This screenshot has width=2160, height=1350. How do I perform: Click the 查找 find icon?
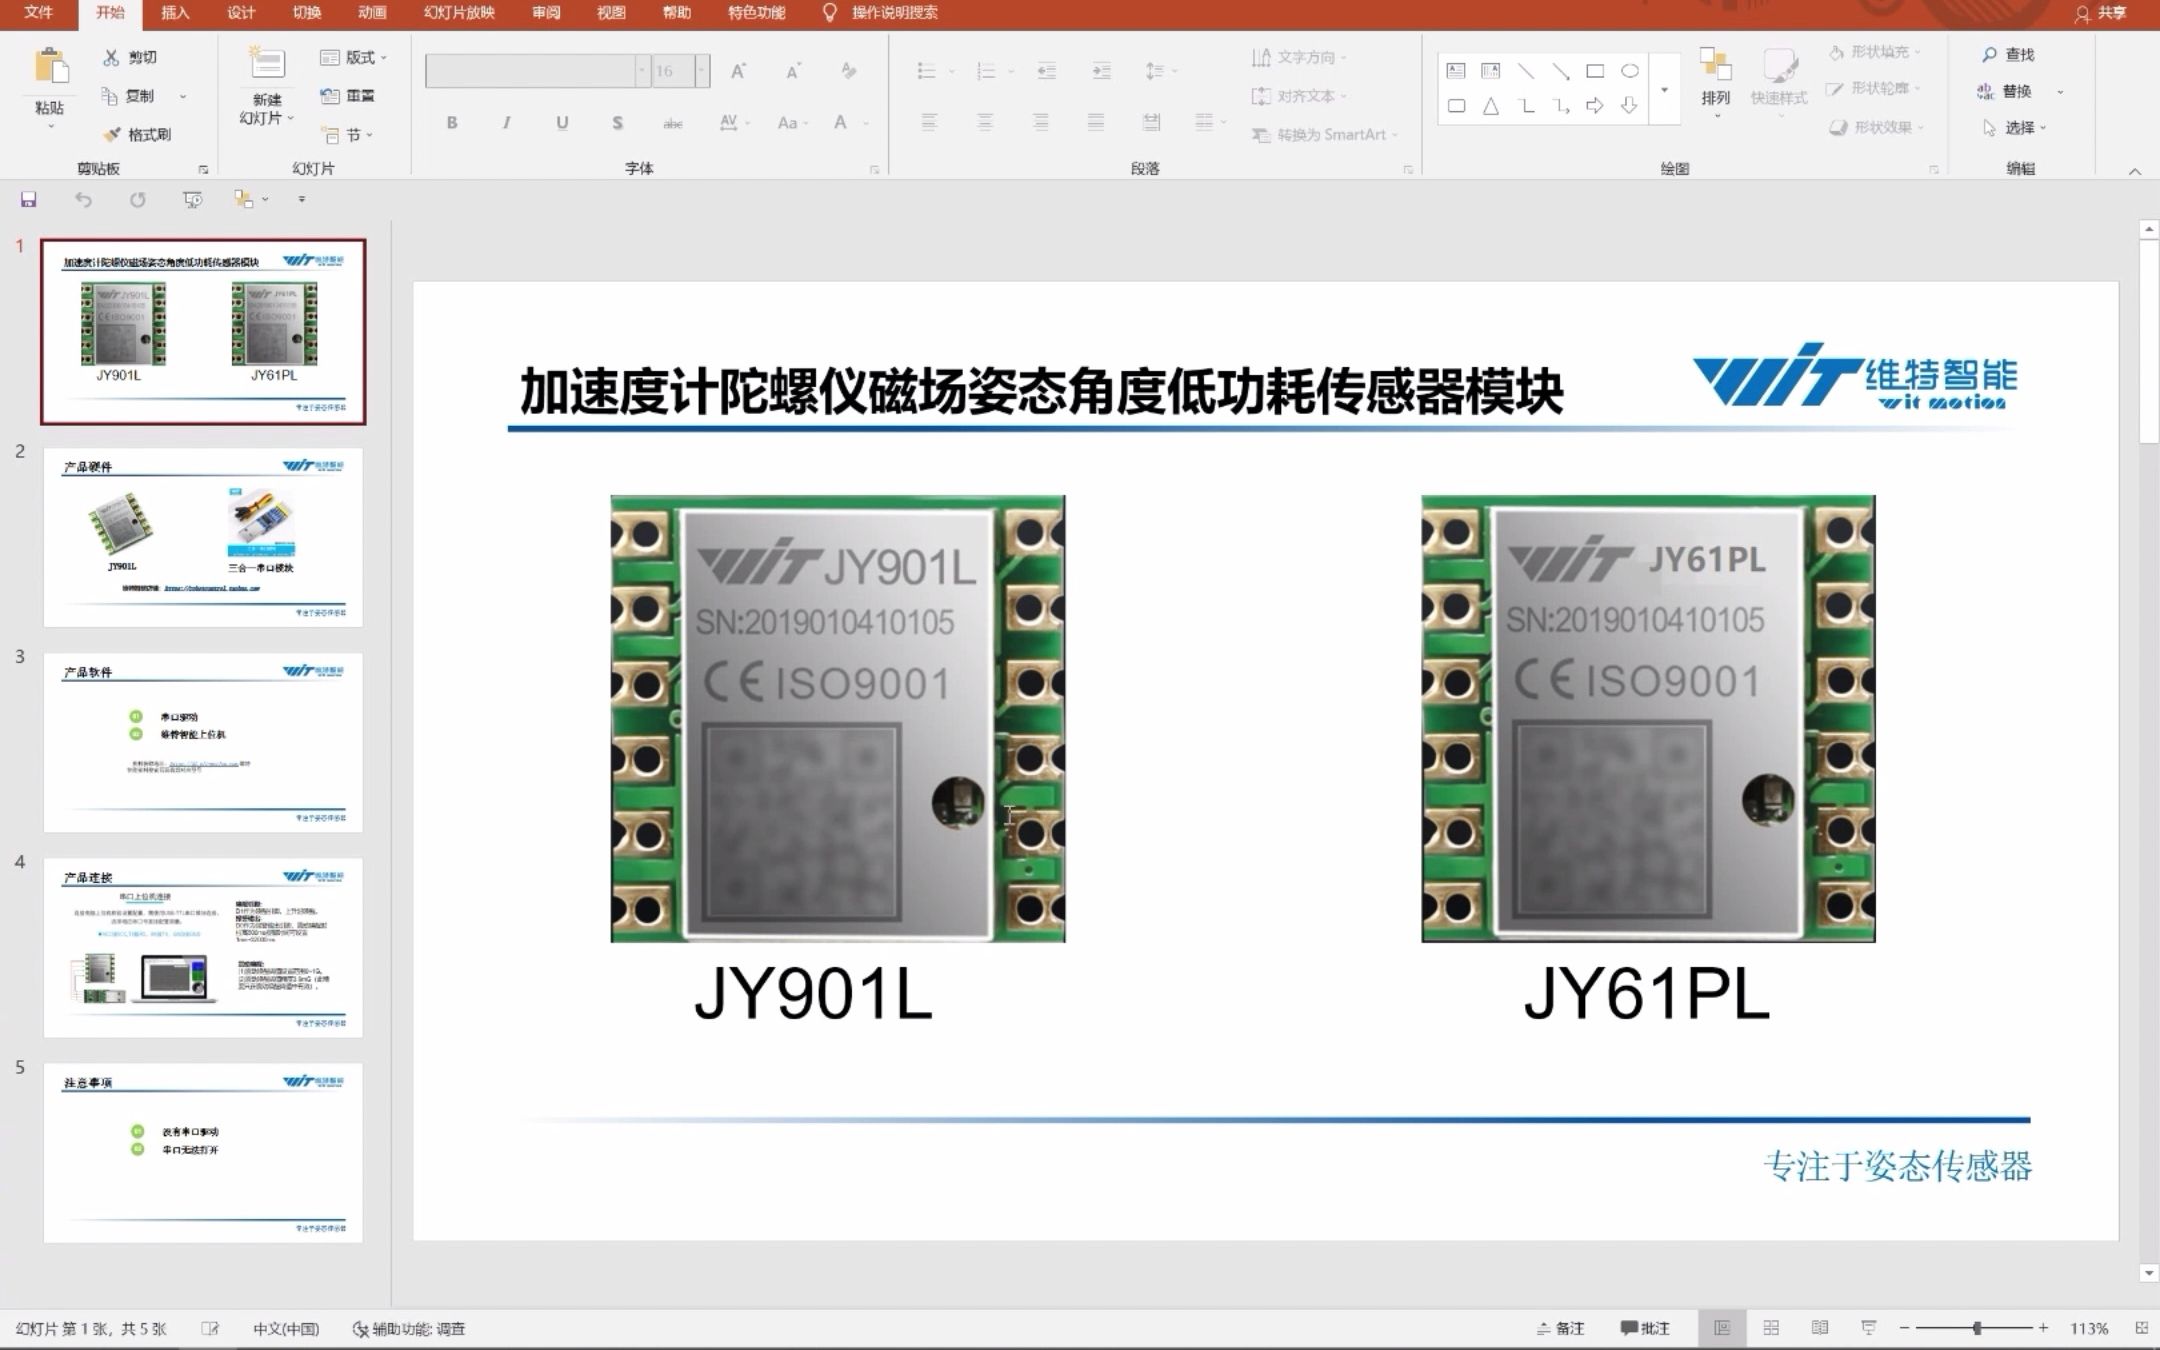tap(1990, 55)
